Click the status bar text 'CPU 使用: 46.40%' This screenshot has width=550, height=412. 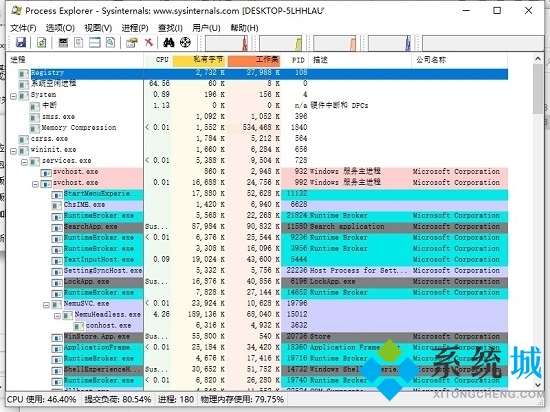41,400
